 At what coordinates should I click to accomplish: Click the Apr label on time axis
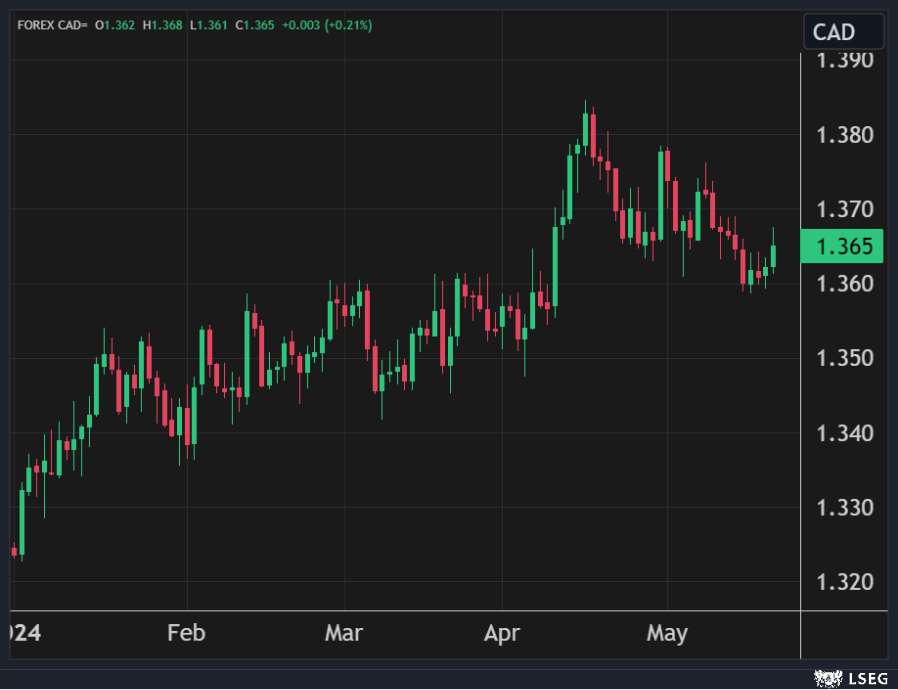(501, 633)
